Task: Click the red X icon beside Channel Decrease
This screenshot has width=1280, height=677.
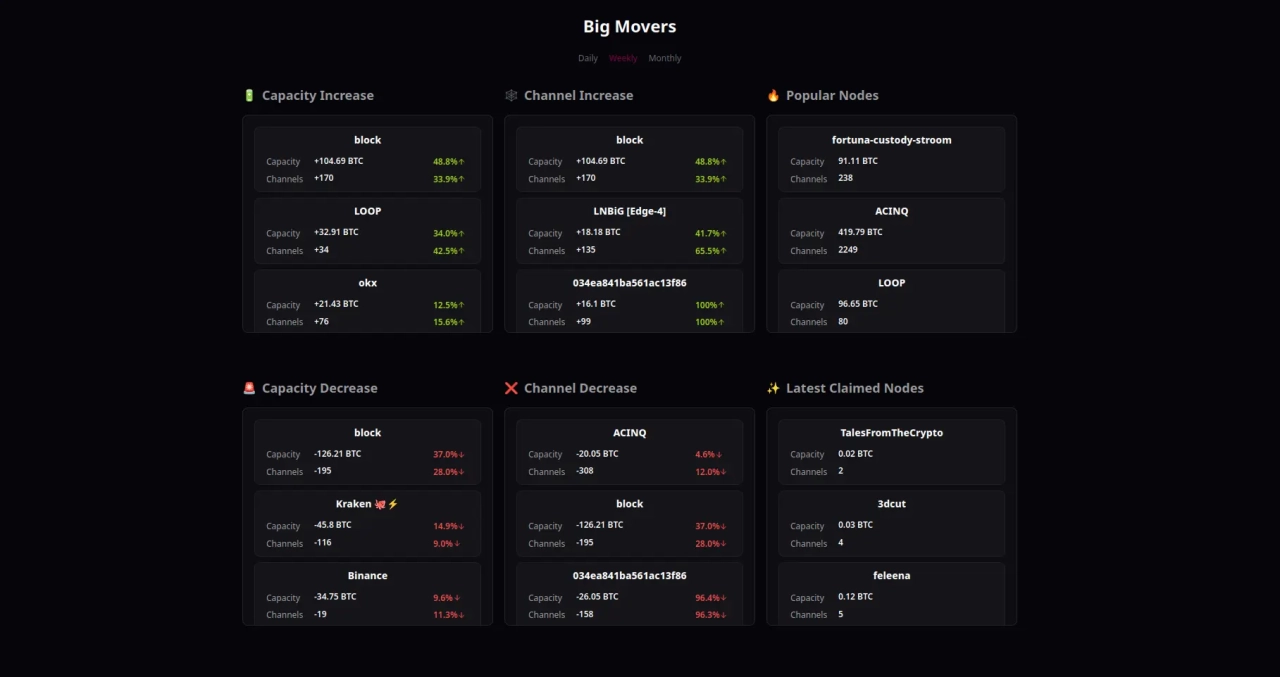Action: coord(511,389)
